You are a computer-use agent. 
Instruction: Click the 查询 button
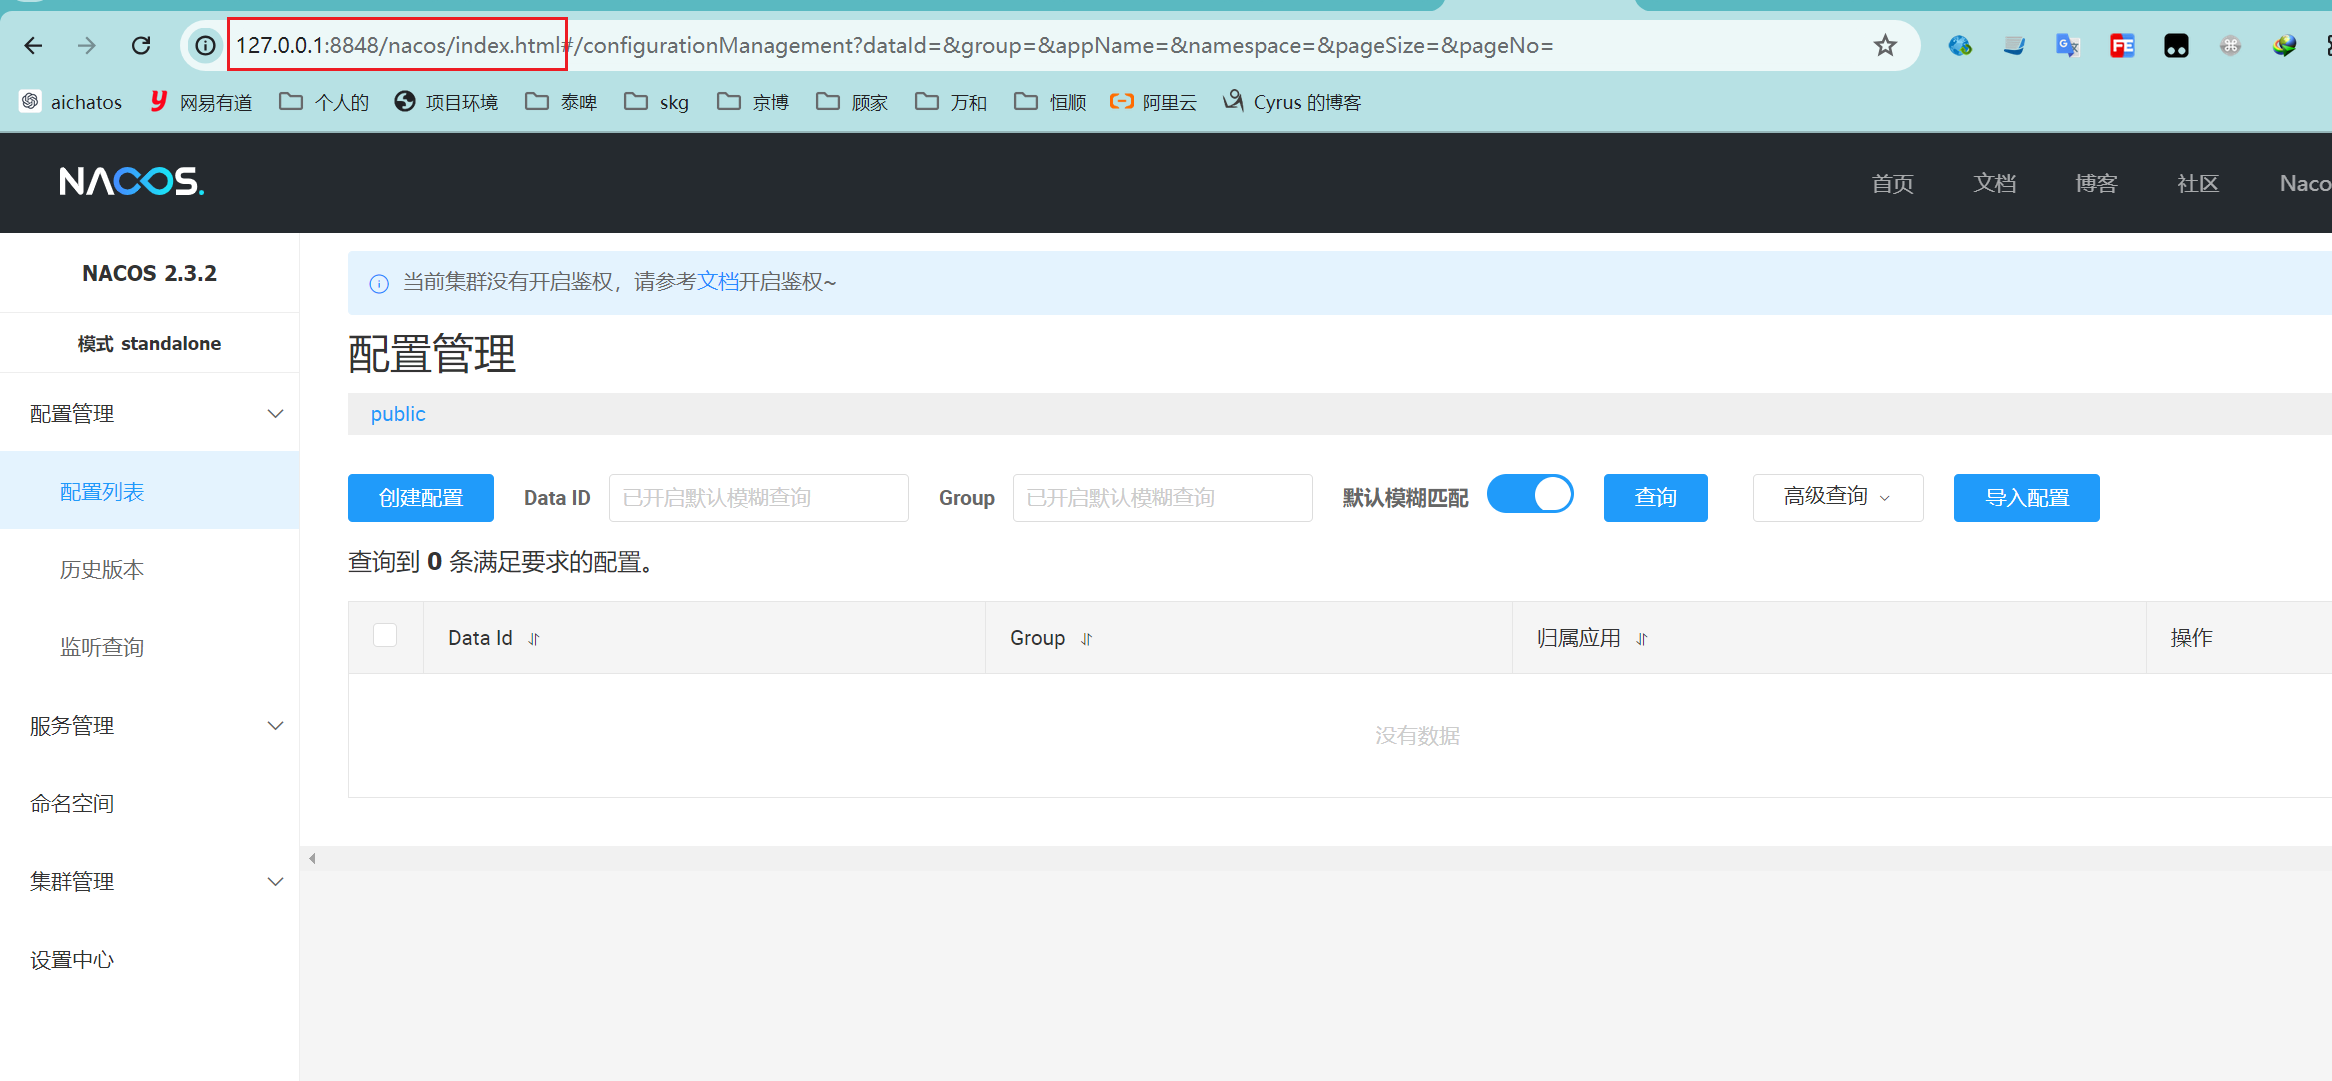(x=1655, y=497)
